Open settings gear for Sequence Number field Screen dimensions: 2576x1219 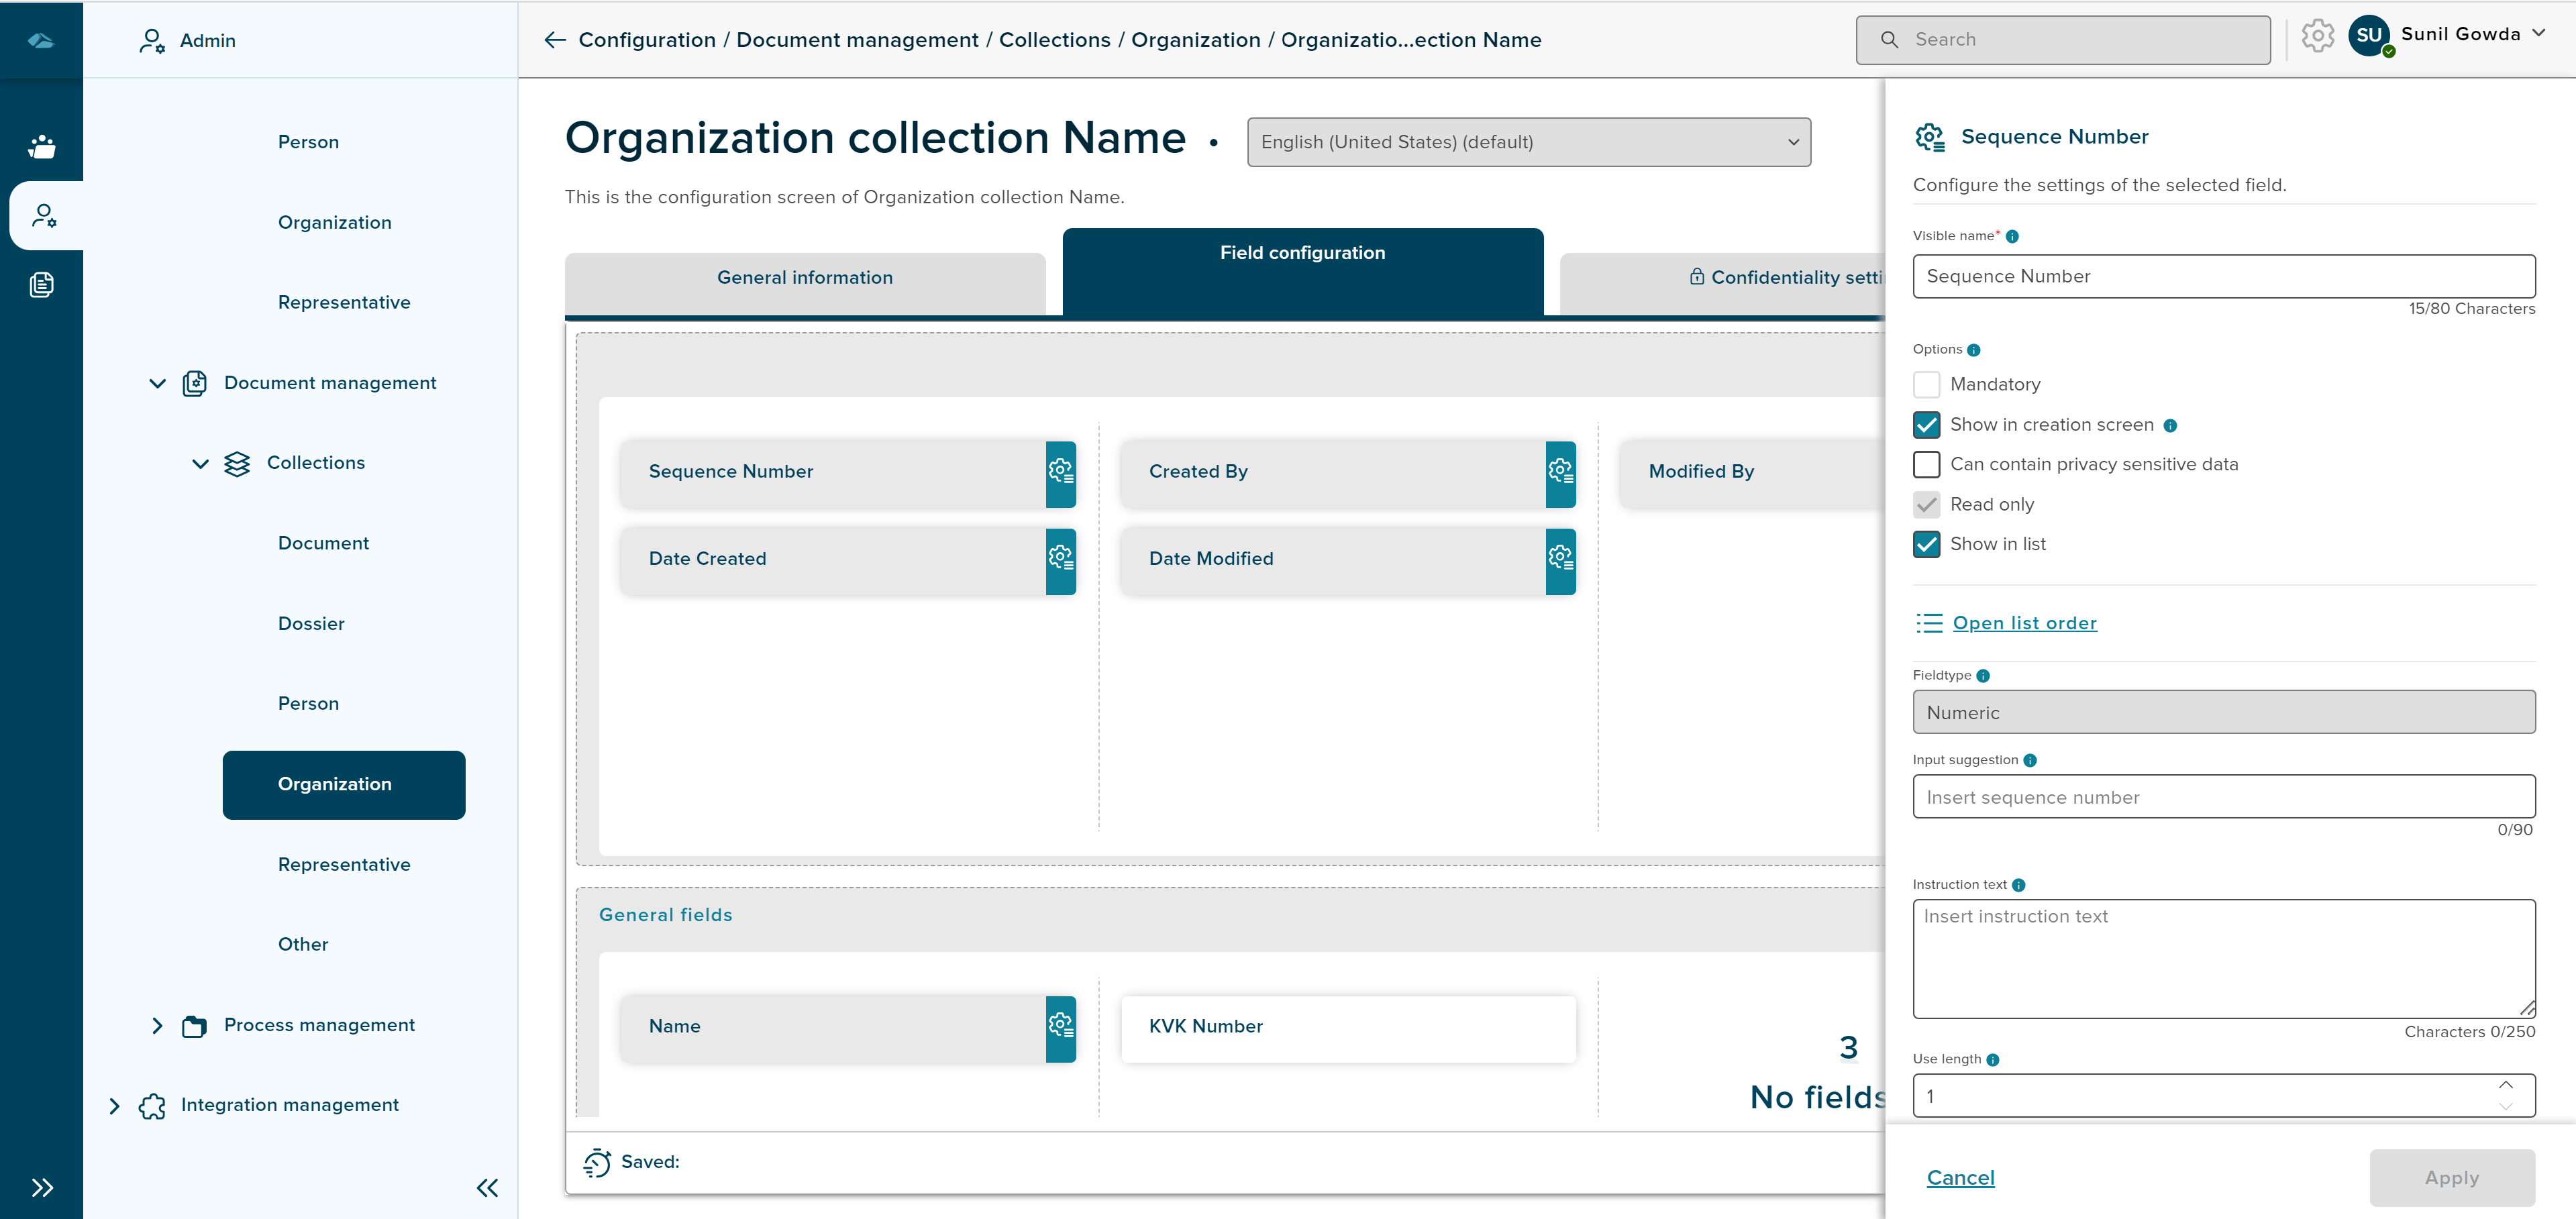coord(1060,472)
